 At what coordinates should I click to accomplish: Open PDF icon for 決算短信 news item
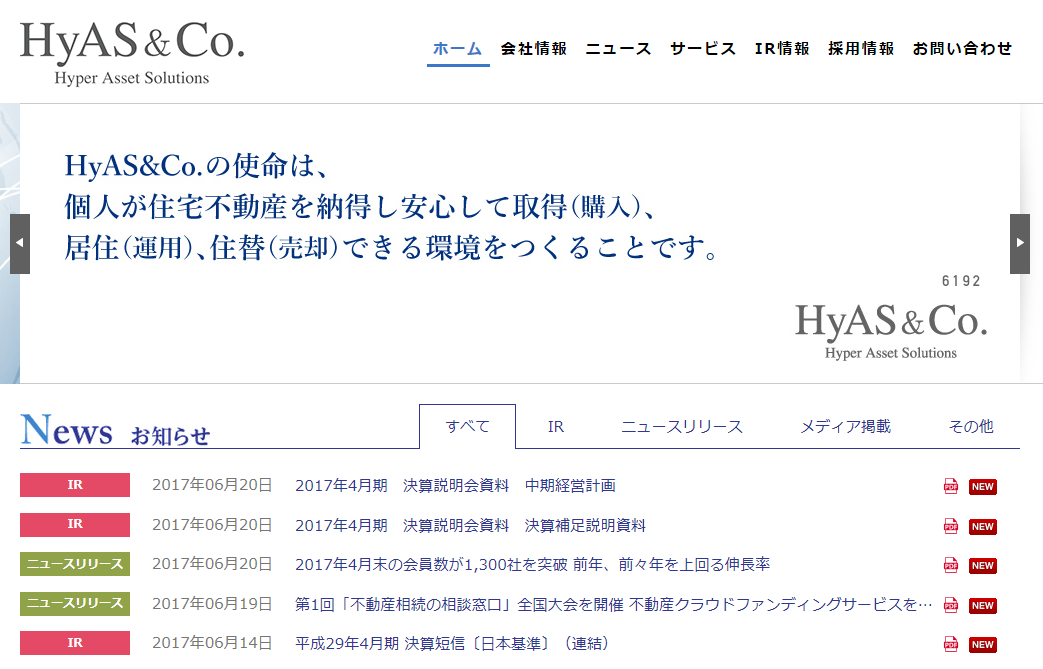(x=950, y=644)
